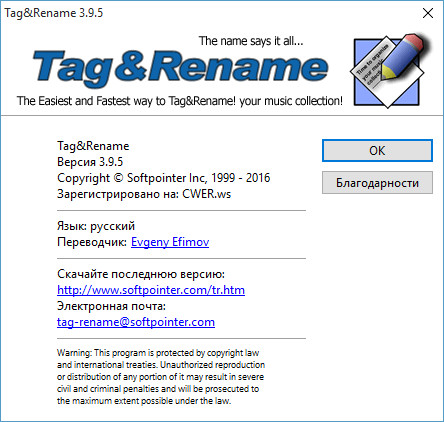The image size is (444, 422).
Task: Open the Evgeny Efimov translator link
Action: coord(170,242)
